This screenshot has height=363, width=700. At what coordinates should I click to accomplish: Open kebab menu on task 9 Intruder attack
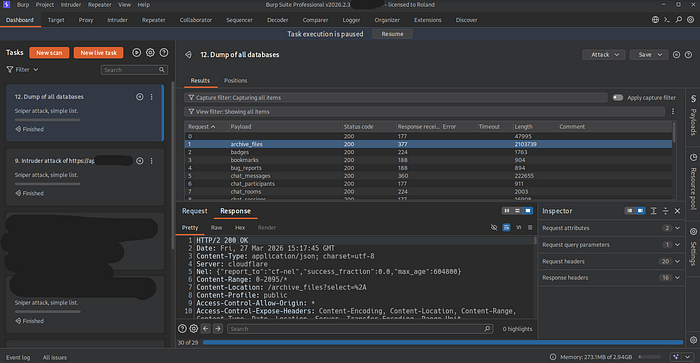(x=152, y=161)
